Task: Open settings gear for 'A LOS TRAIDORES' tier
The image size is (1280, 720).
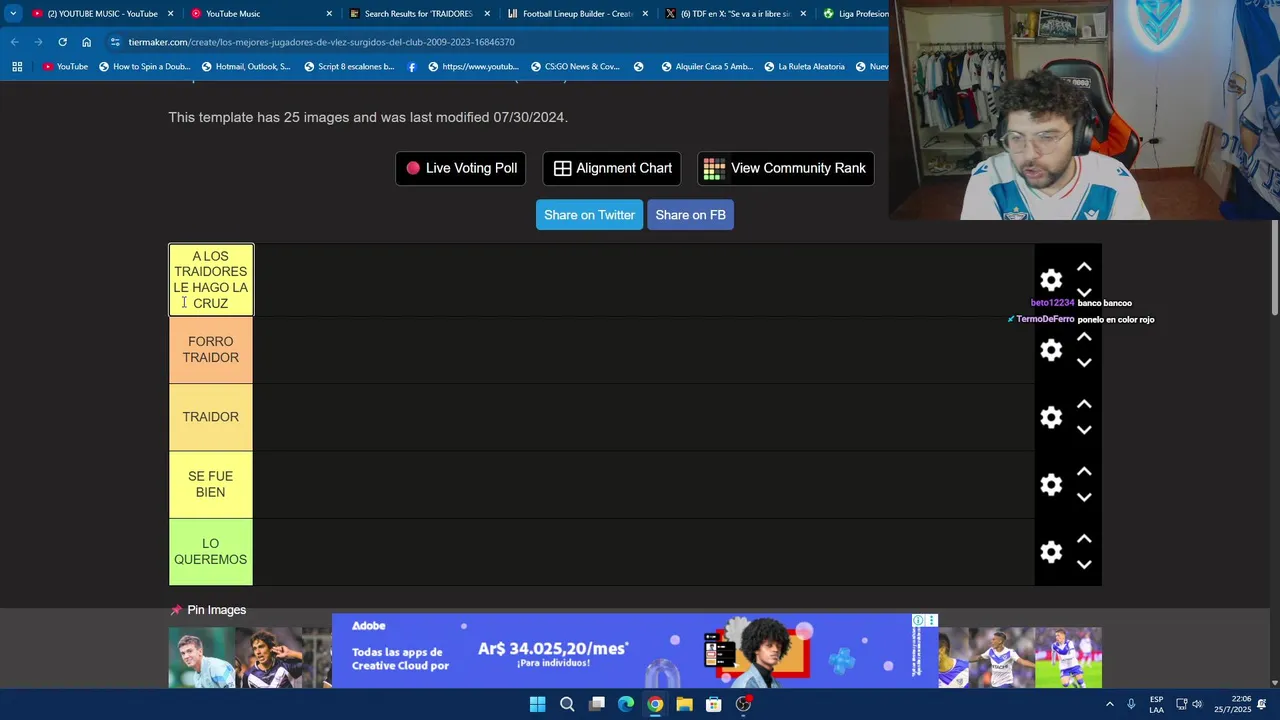Action: (1051, 280)
